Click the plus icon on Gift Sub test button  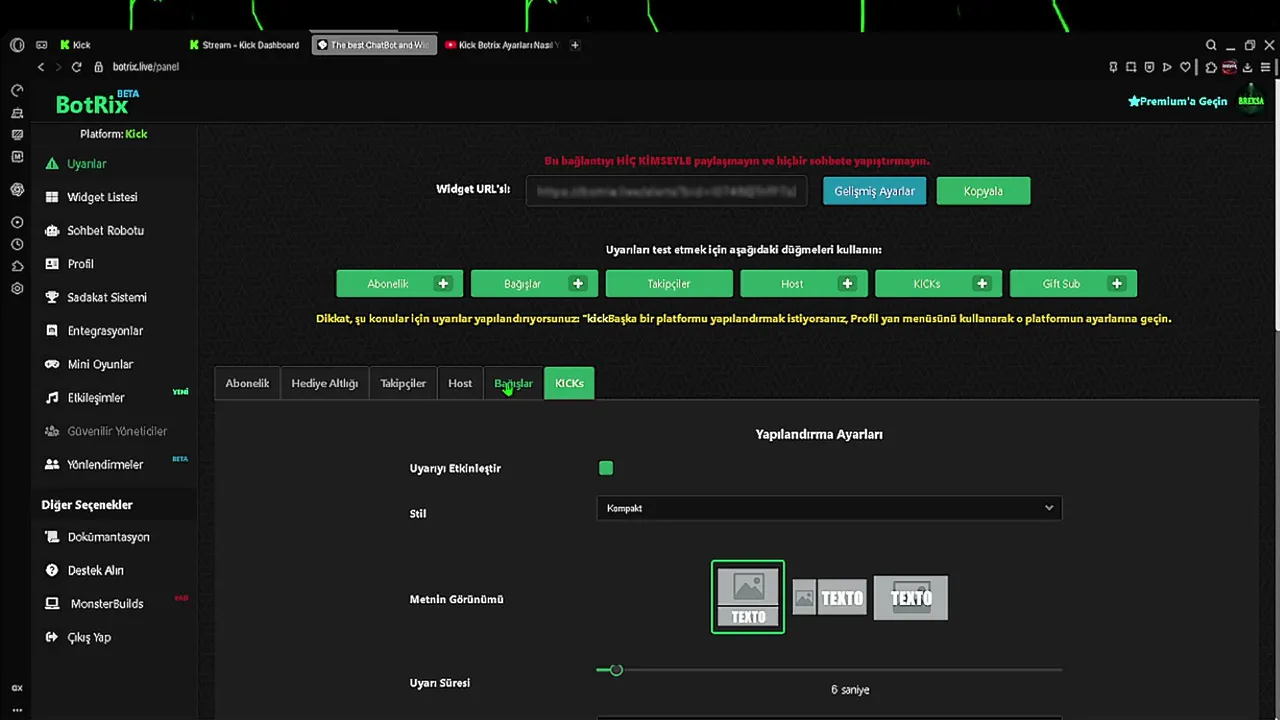1117,284
